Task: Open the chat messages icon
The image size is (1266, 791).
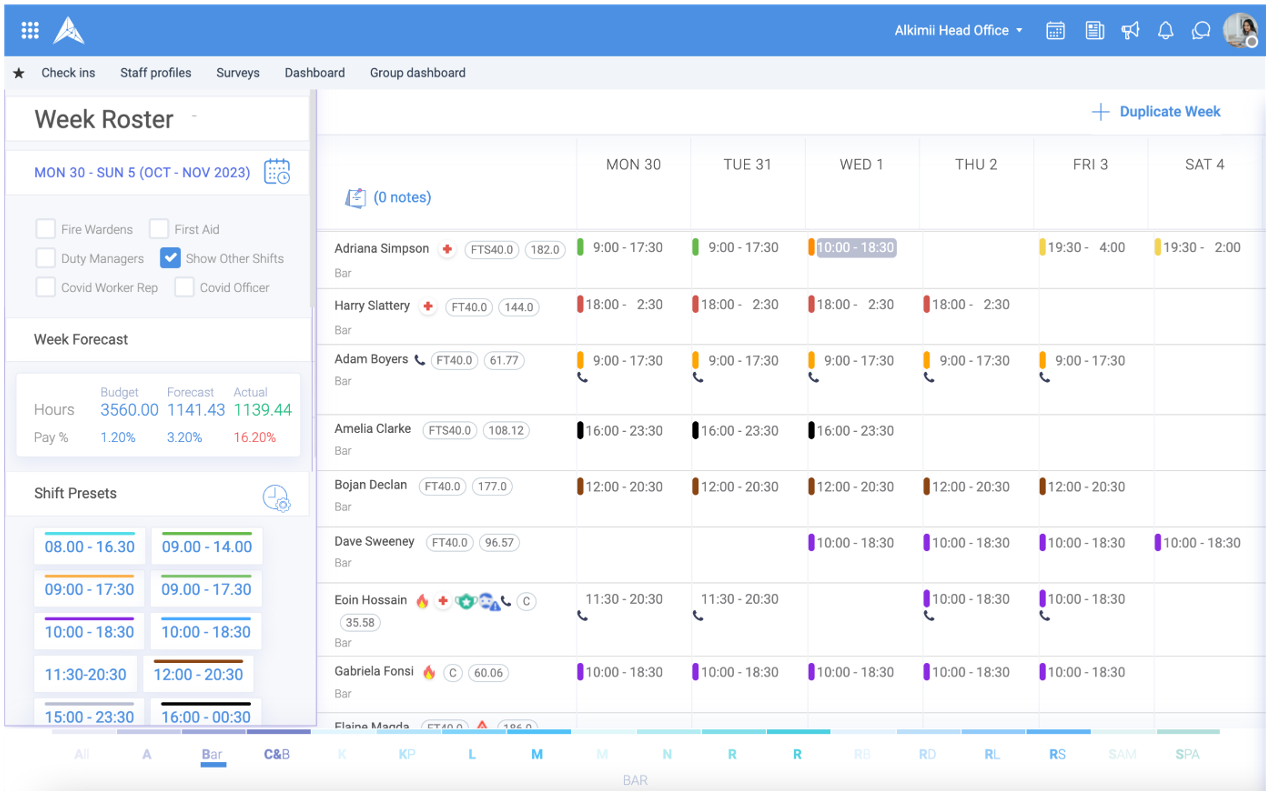Action: [1201, 30]
